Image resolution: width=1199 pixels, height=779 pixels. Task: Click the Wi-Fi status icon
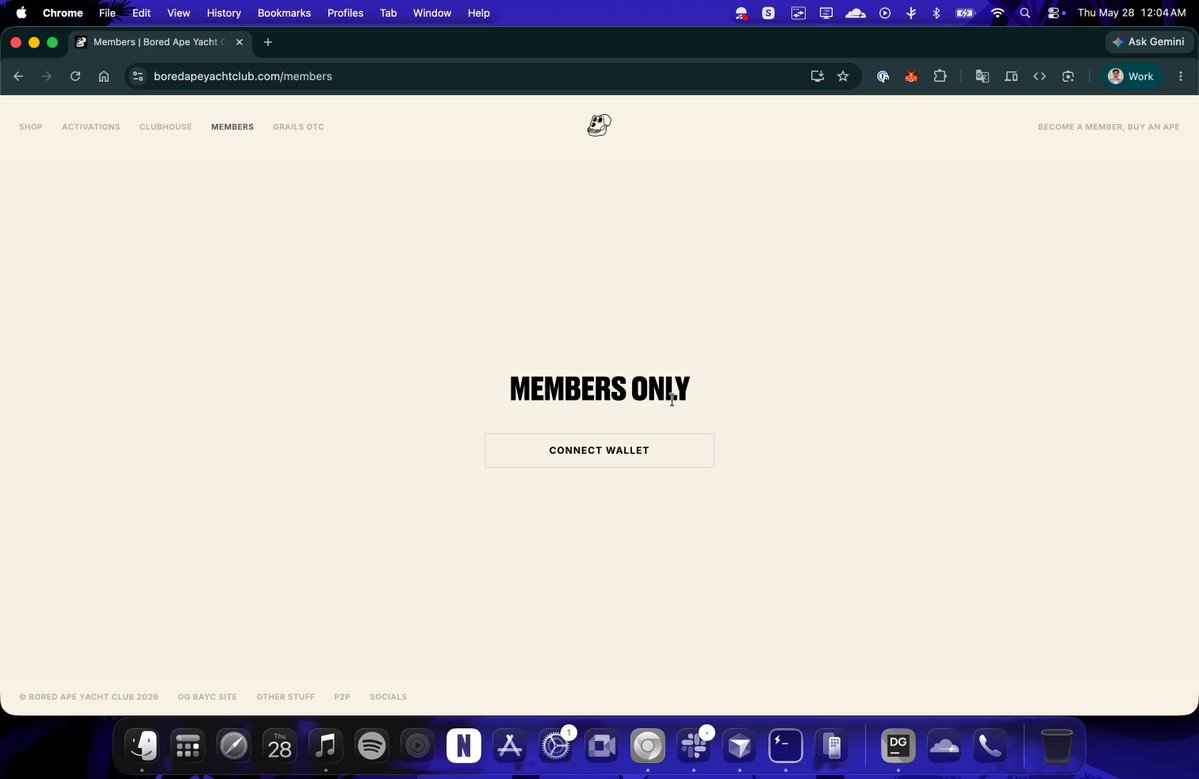pos(997,13)
